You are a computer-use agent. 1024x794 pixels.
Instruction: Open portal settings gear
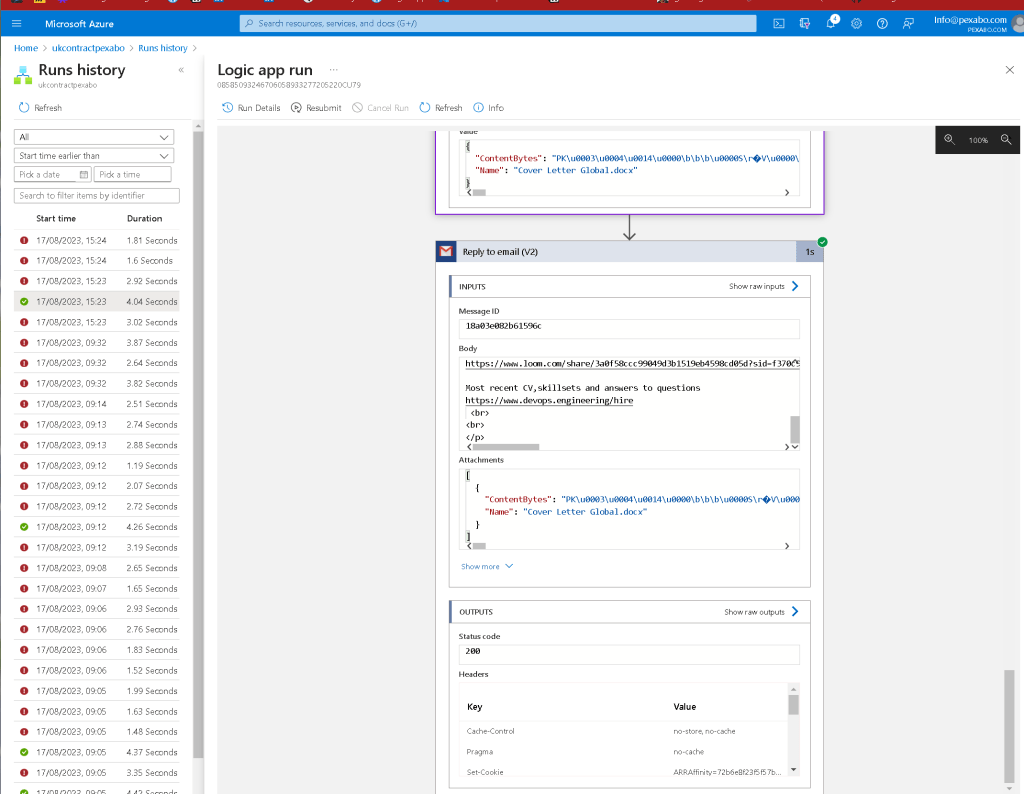[856, 24]
